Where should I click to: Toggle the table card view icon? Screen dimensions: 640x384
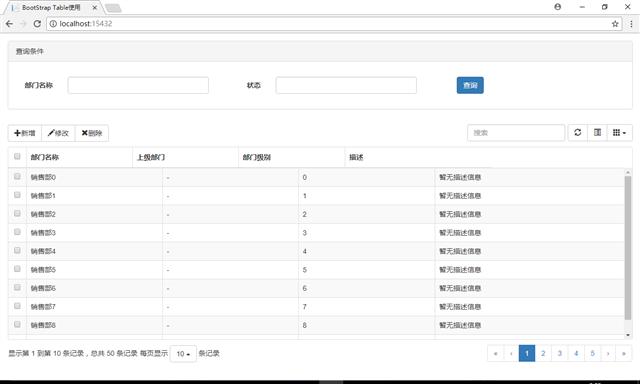597,133
